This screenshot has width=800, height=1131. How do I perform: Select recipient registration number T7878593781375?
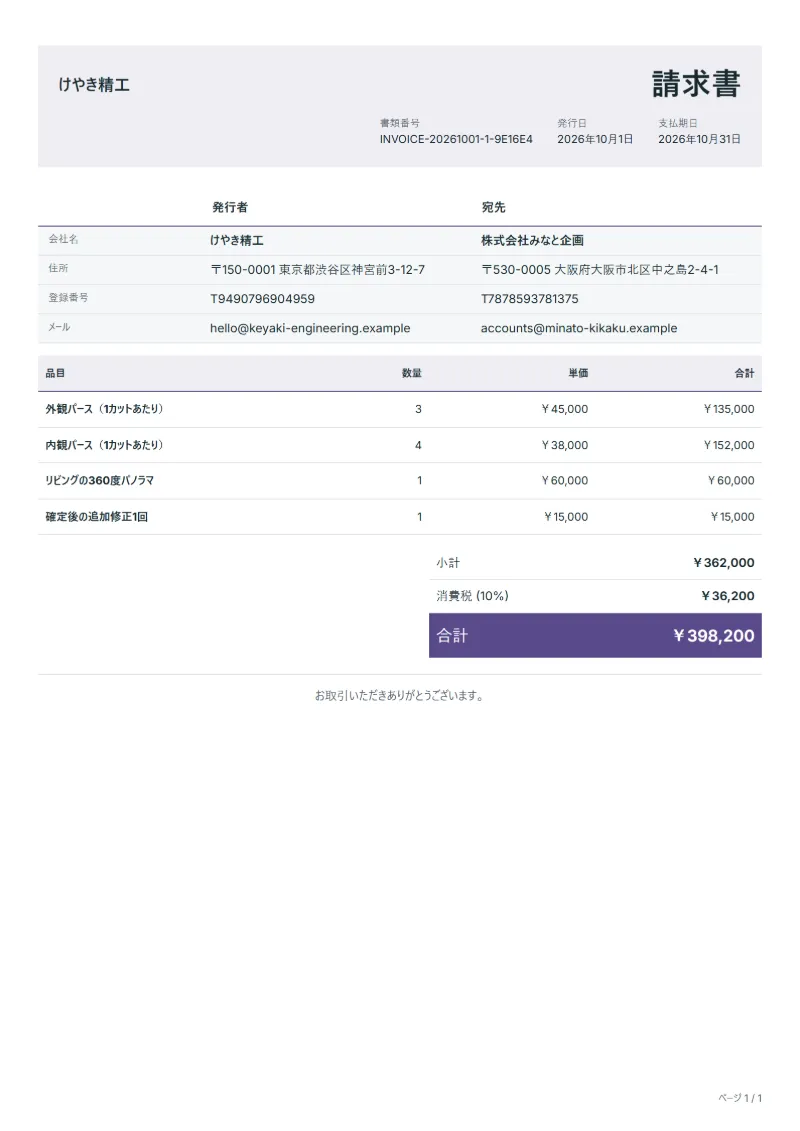click(529, 299)
